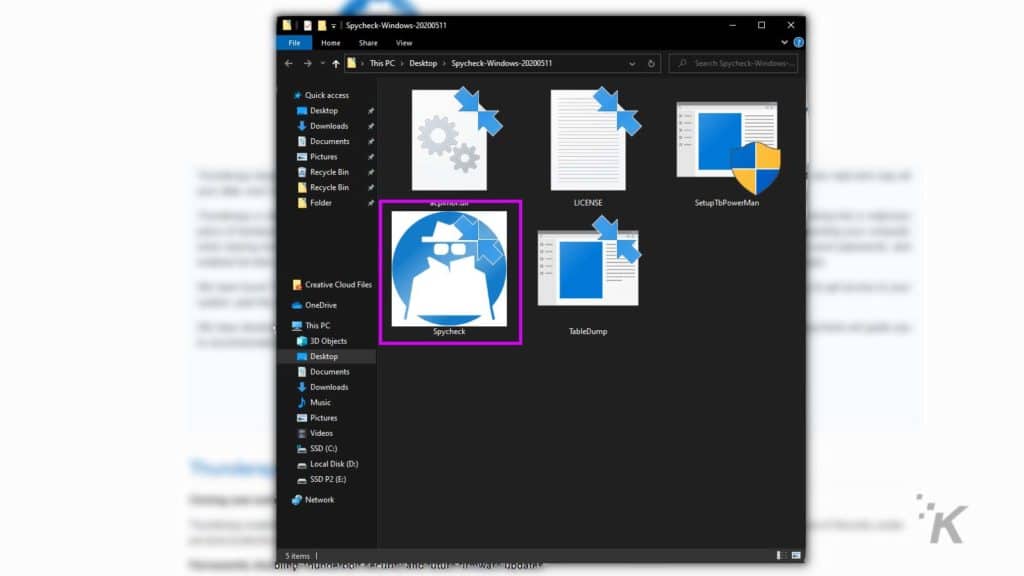
Task: Click Desktop in the address breadcrumb
Action: tap(422, 63)
